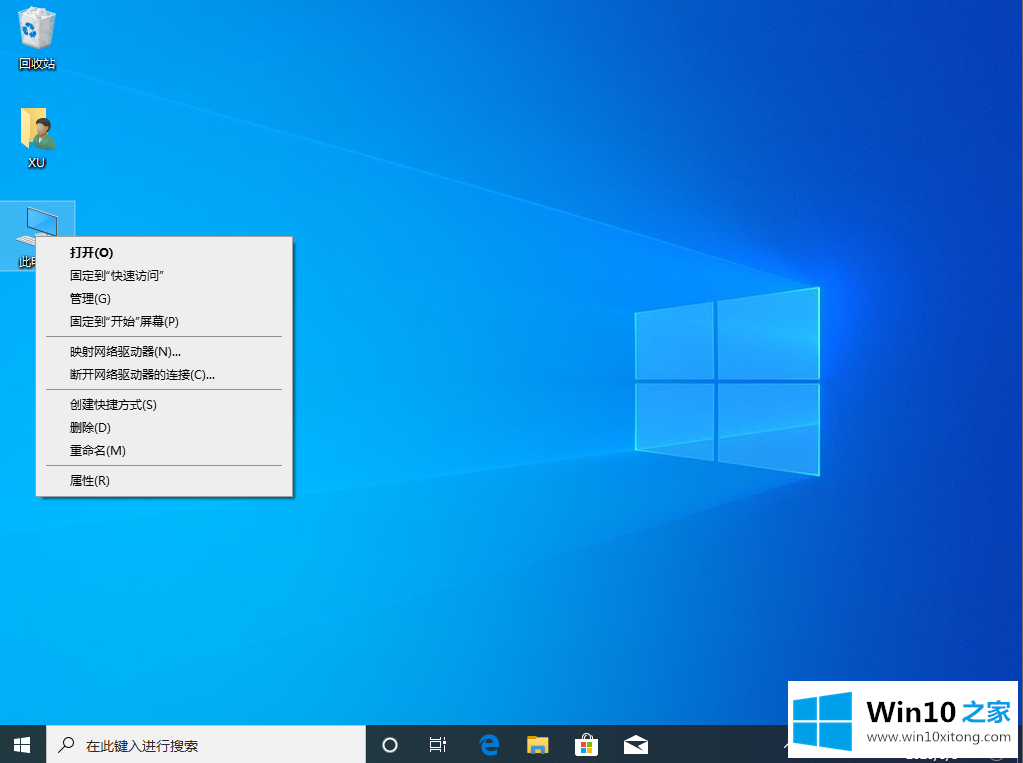Launch Microsoft Store from the taskbar
This screenshot has height=763, width=1023.
(587, 744)
